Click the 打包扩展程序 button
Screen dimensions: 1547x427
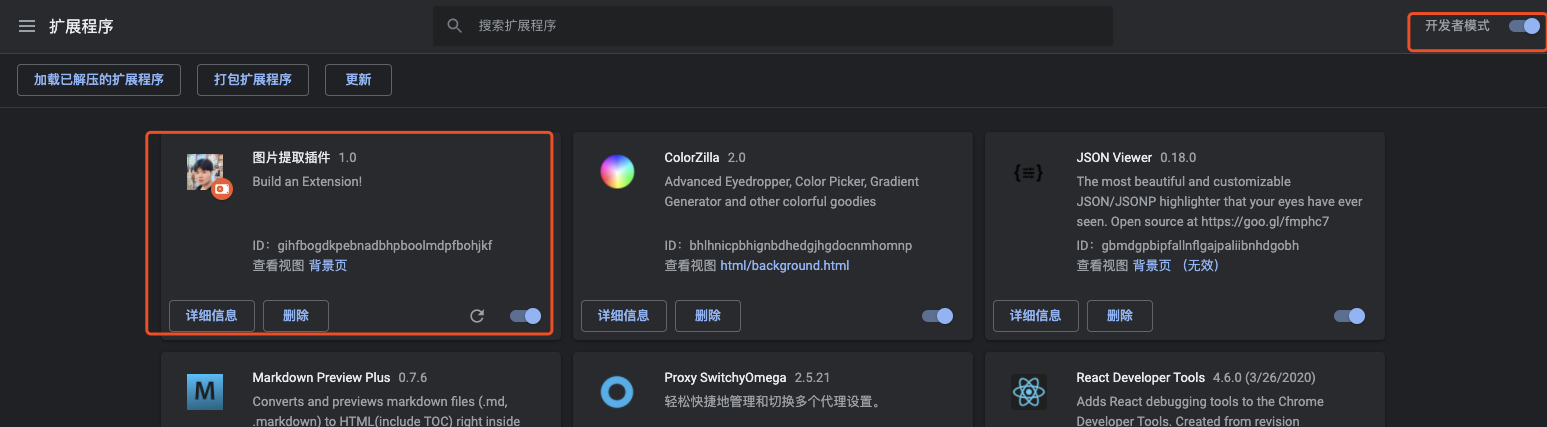click(253, 80)
